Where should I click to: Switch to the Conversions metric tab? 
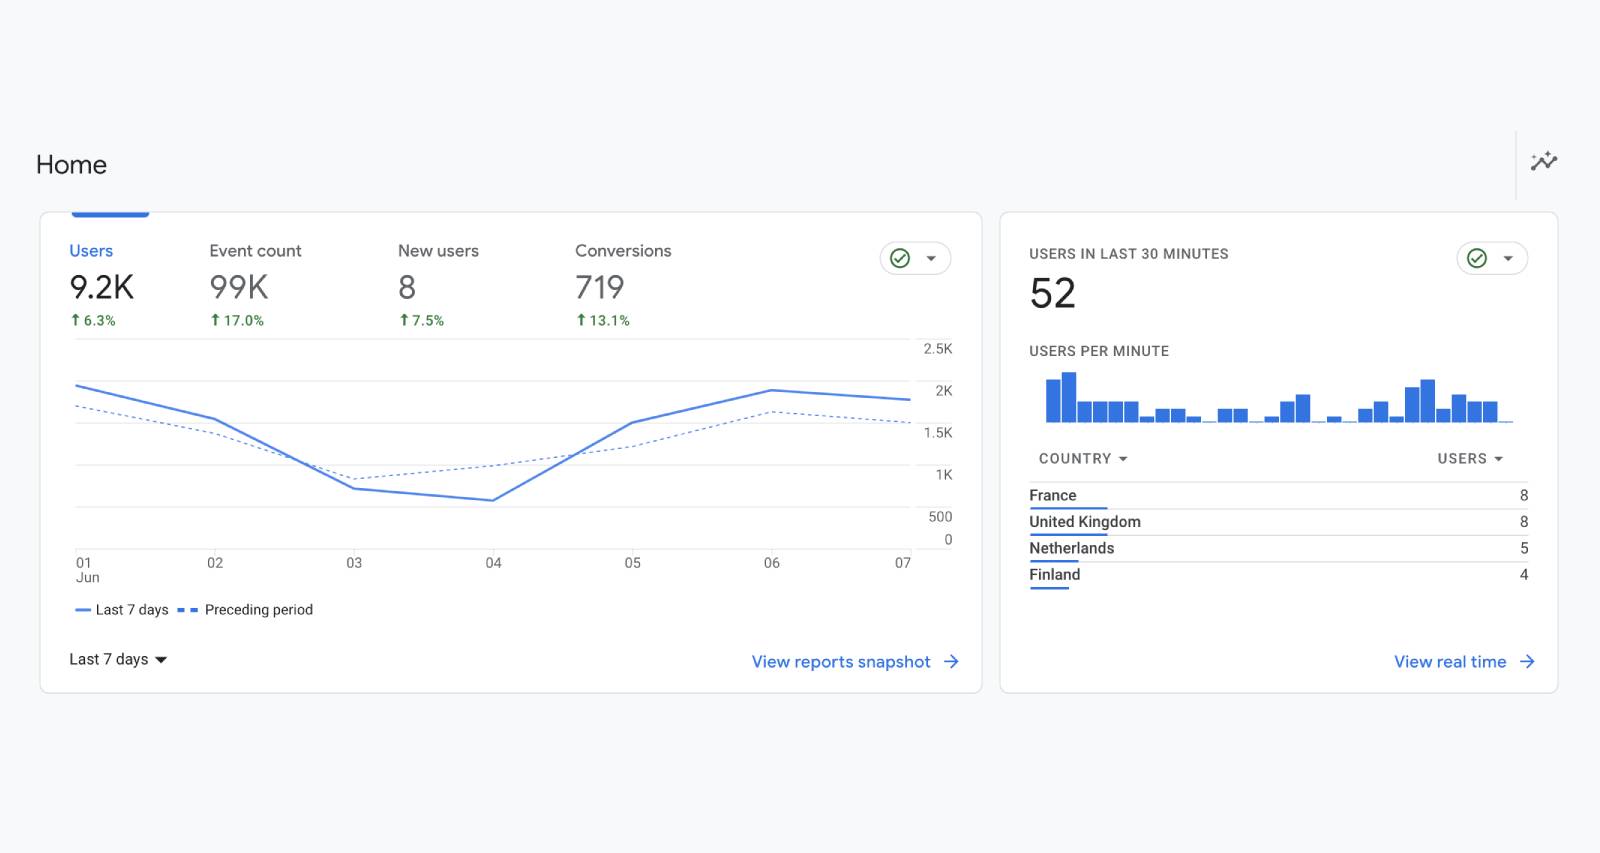click(623, 251)
